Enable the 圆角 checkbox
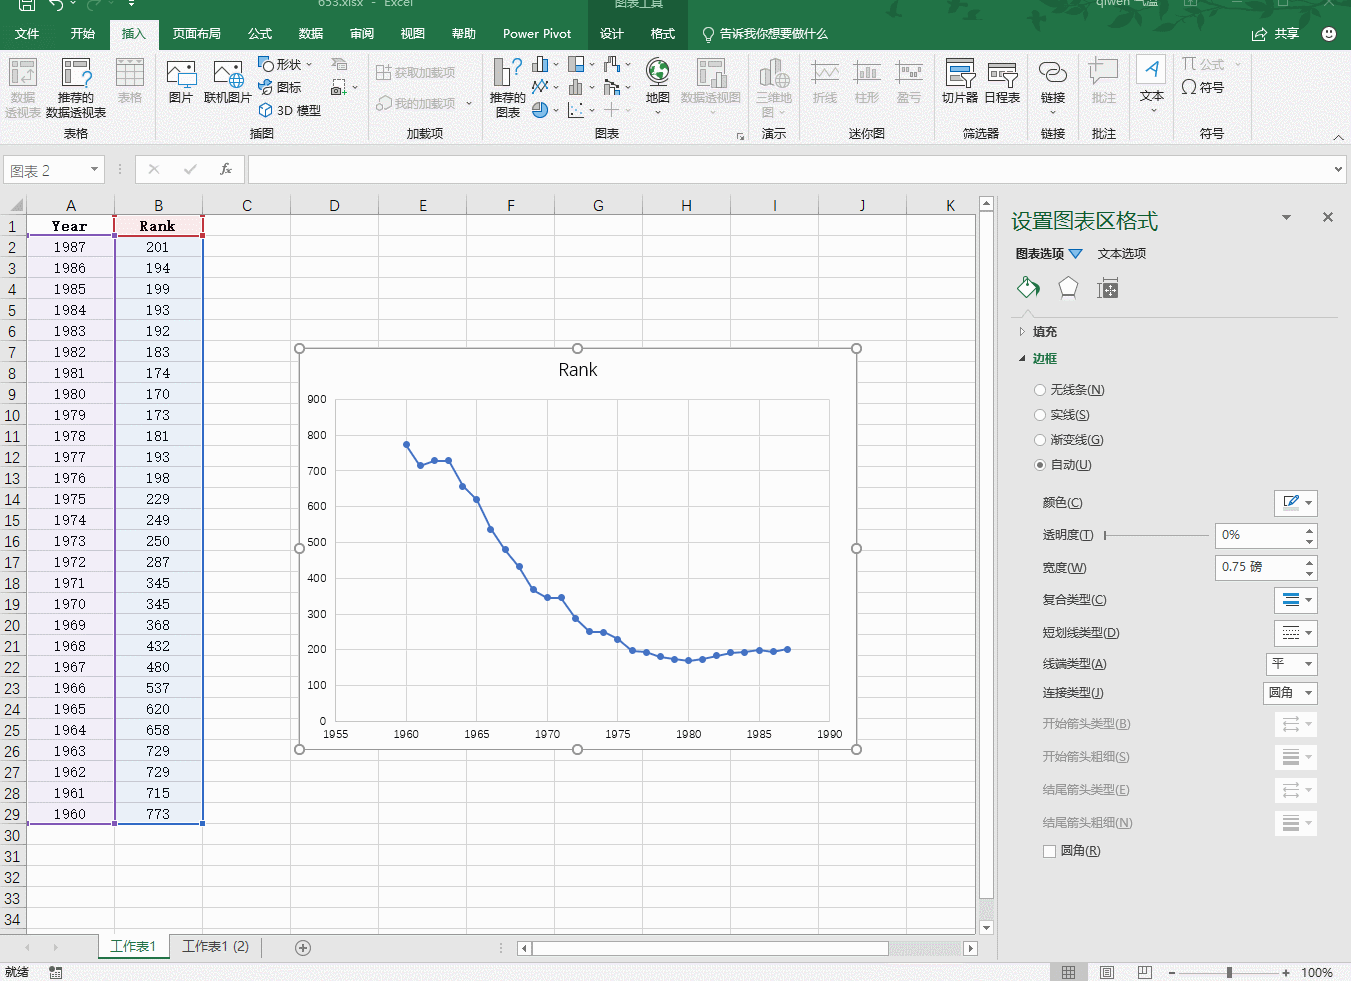The height and width of the screenshot is (981, 1351). 1050,851
